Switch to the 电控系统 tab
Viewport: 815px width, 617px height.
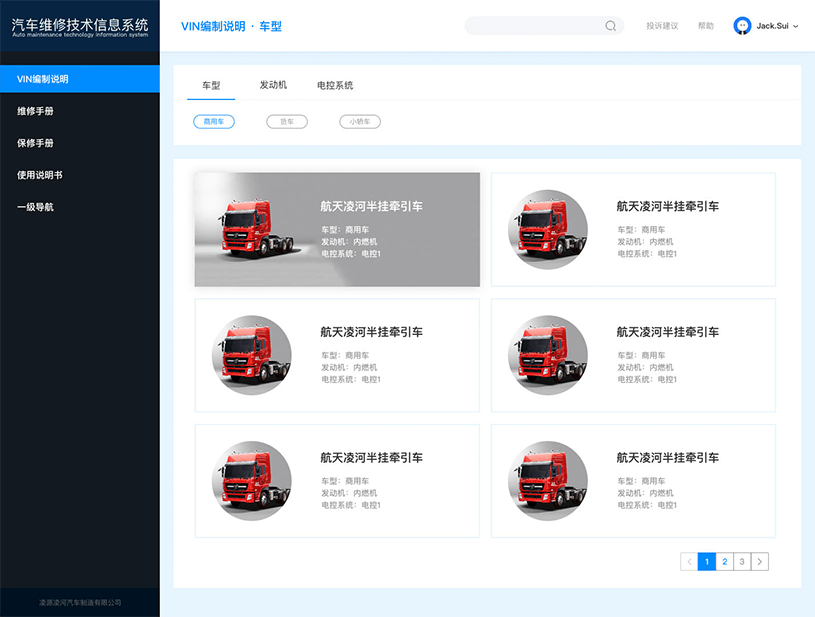tap(335, 85)
